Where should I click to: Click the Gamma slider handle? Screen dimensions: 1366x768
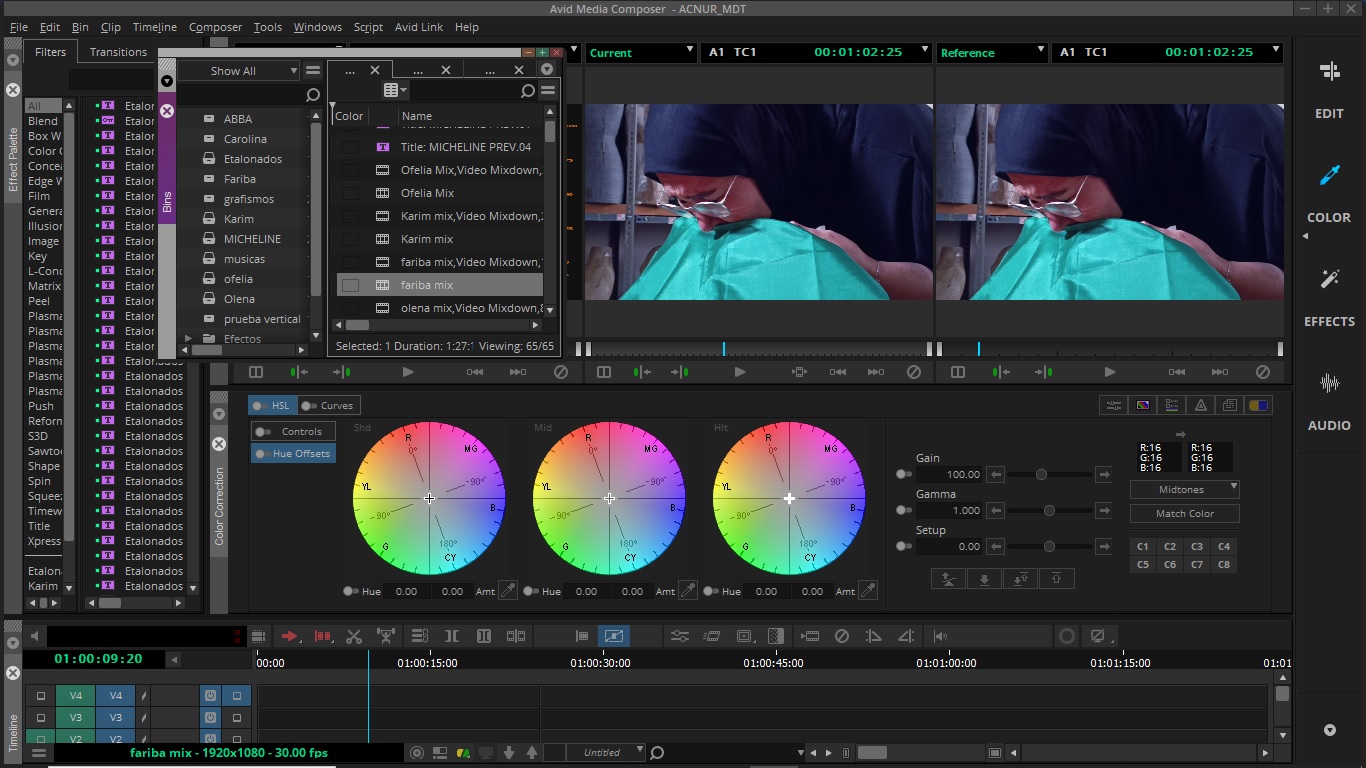point(1049,511)
